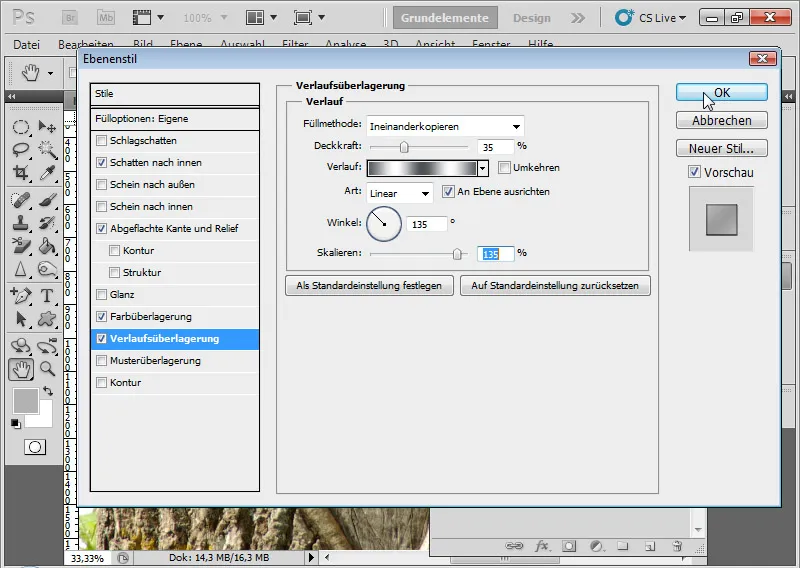Select the Sponge tool

[x=47, y=268]
